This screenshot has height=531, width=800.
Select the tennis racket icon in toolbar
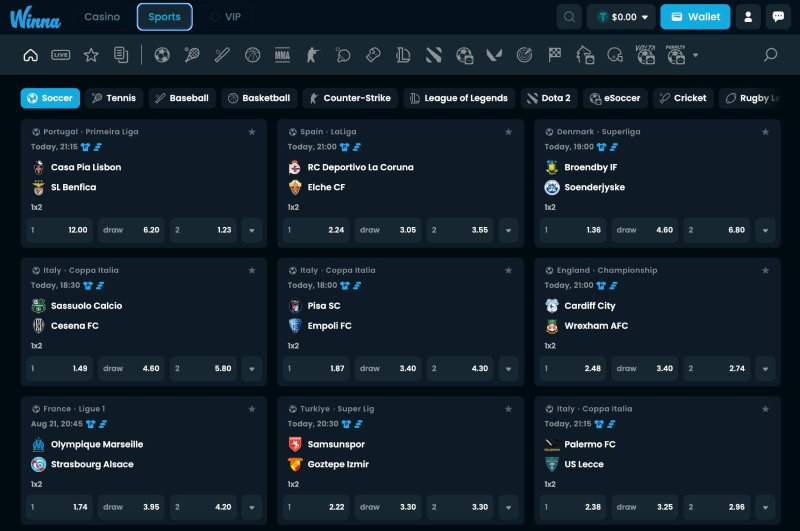pyautogui.click(x=192, y=55)
